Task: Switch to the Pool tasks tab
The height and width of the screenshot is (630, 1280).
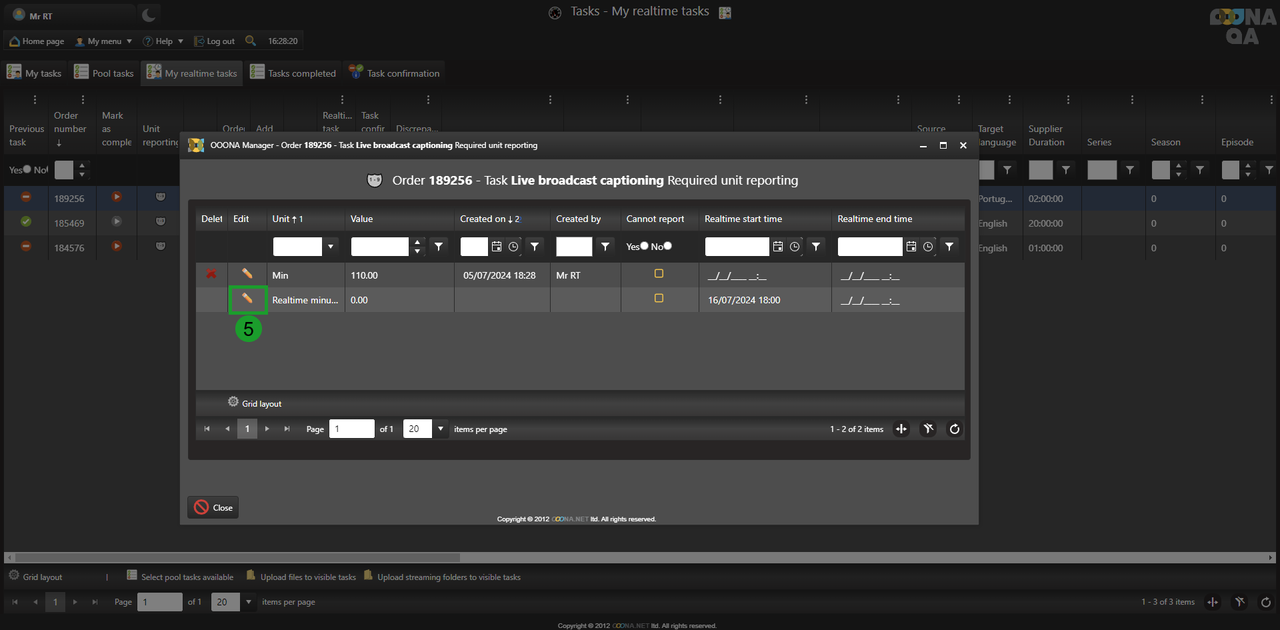Action: pyautogui.click(x=105, y=73)
